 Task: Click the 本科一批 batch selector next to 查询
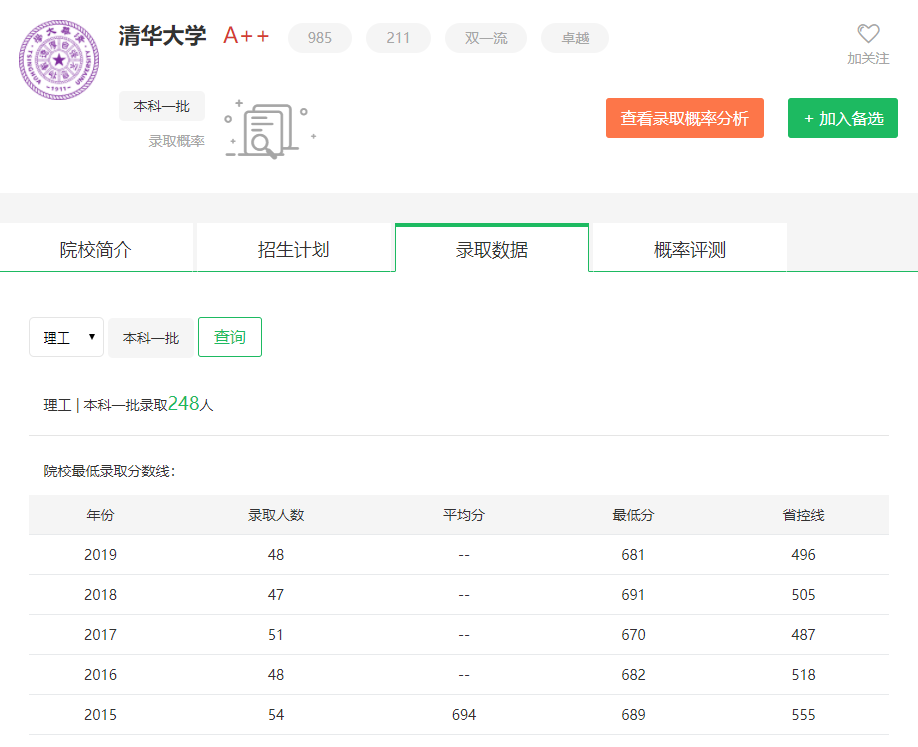[151, 338]
